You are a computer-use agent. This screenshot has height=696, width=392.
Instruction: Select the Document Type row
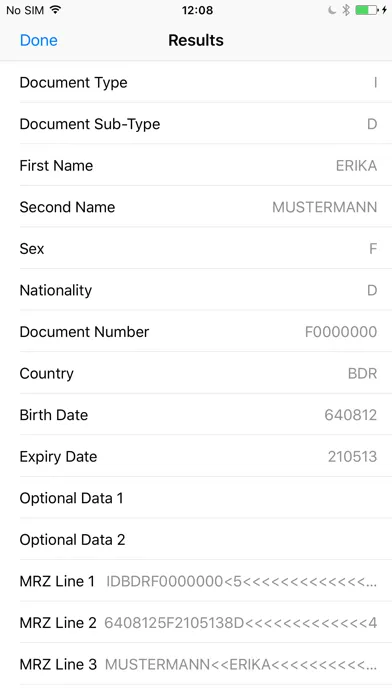[x=196, y=83]
